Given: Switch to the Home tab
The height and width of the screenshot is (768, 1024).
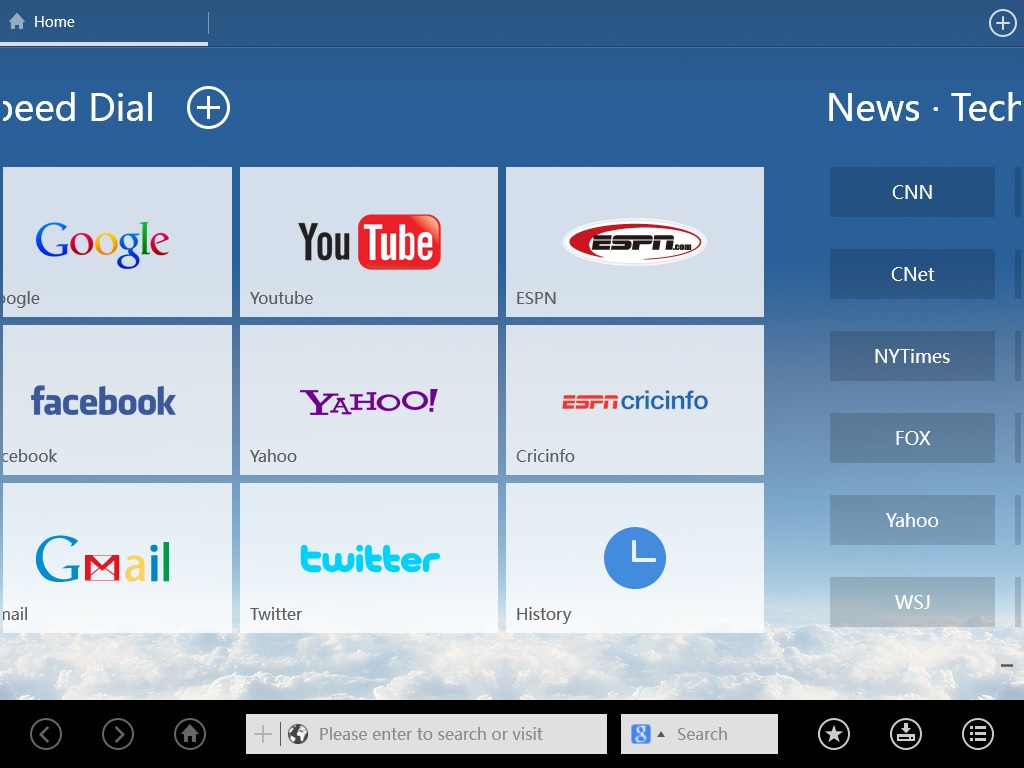Looking at the screenshot, I should (x=104, y=22).
